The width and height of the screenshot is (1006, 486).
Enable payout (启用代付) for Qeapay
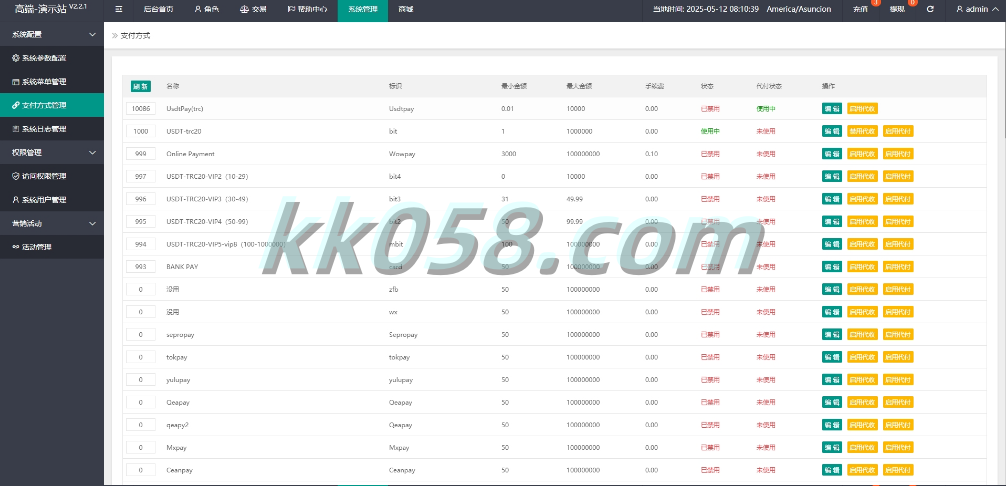[x=898, y=402]
